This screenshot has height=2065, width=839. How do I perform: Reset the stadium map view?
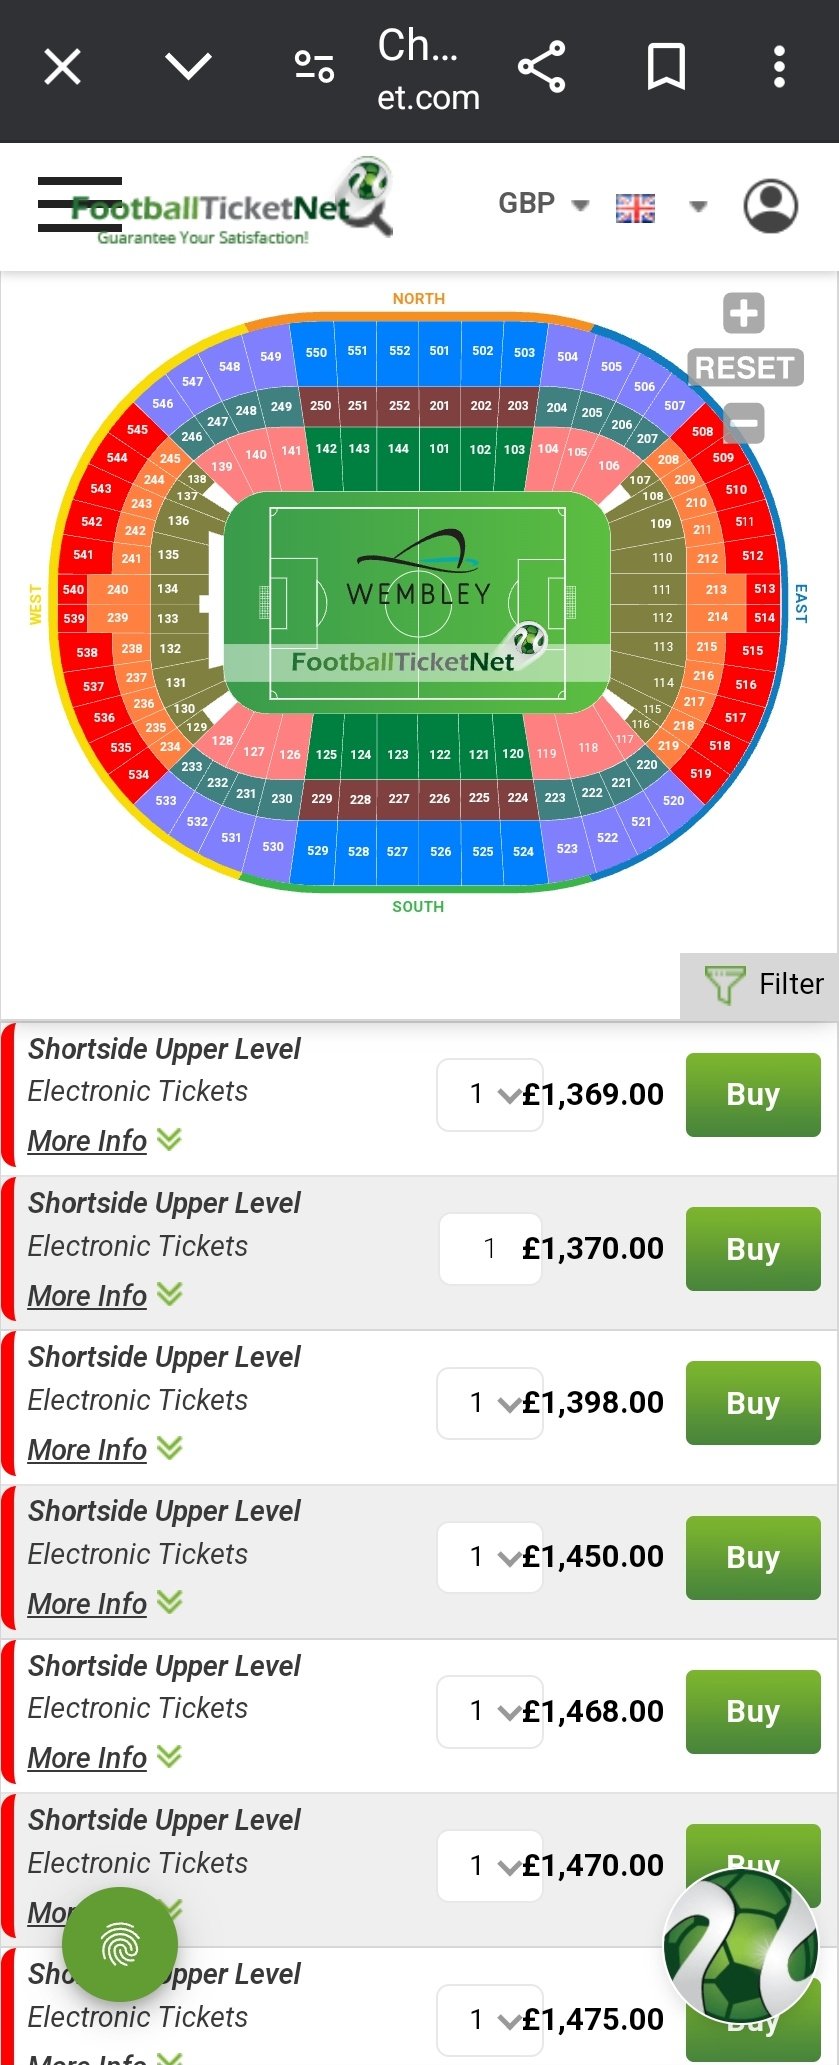[745, 368]
